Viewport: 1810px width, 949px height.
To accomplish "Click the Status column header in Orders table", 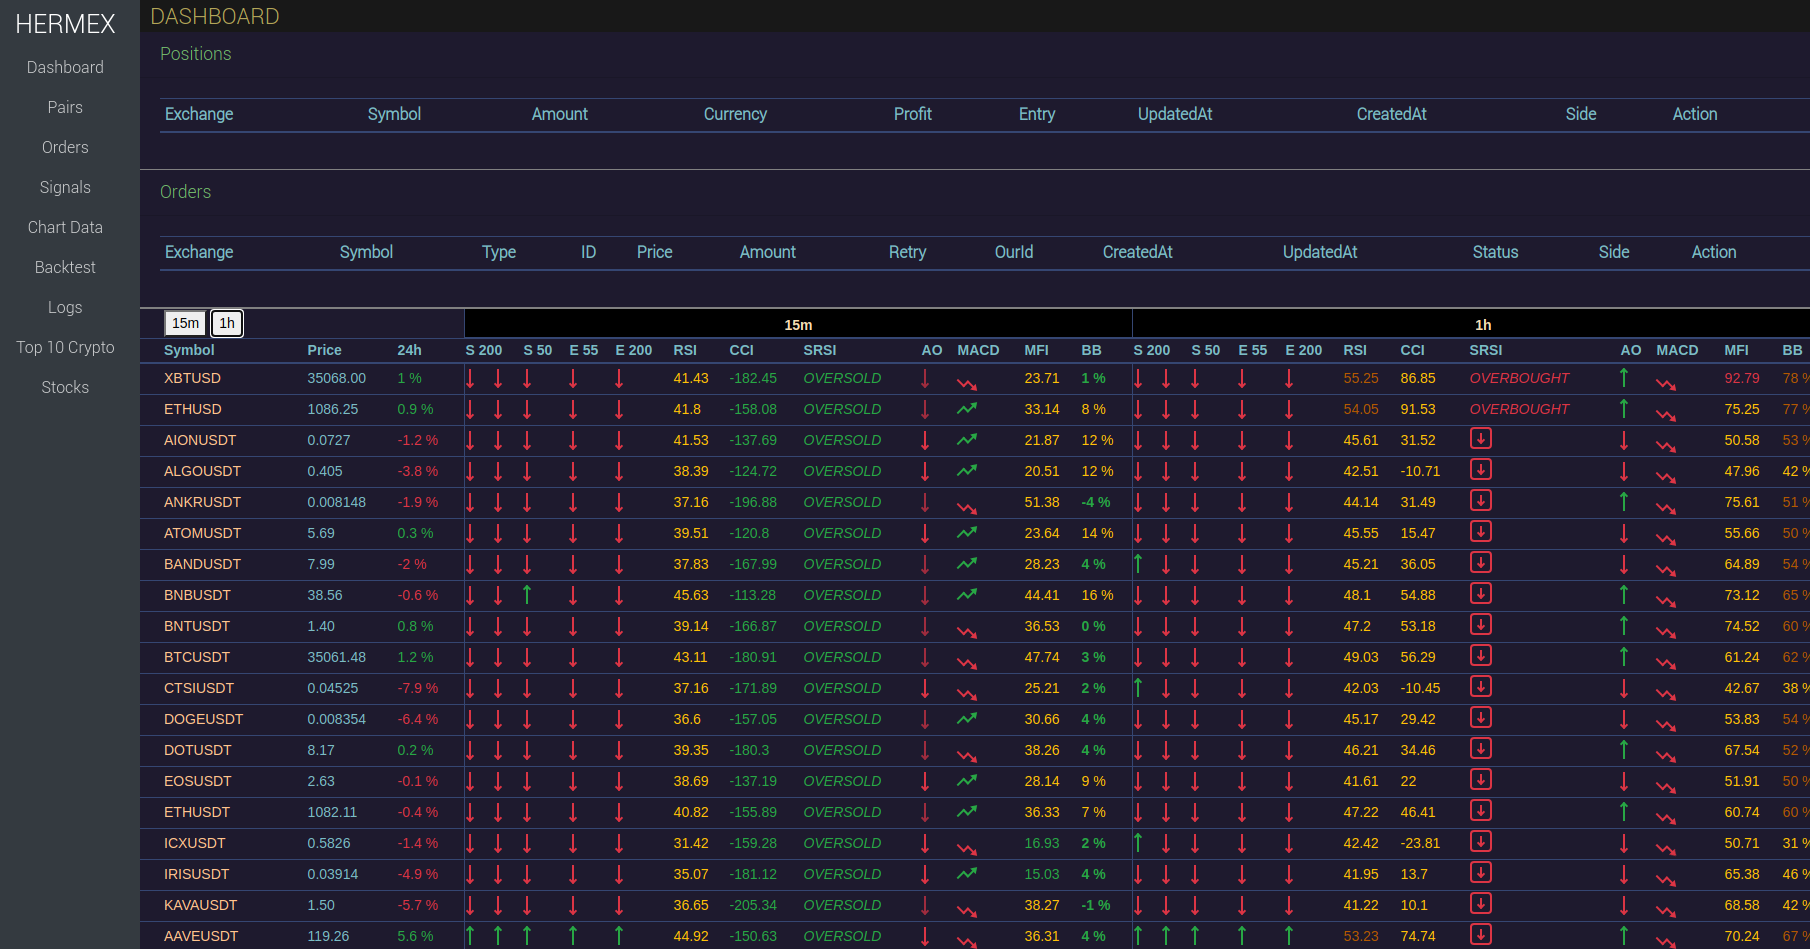I will tap(1495, 252).
